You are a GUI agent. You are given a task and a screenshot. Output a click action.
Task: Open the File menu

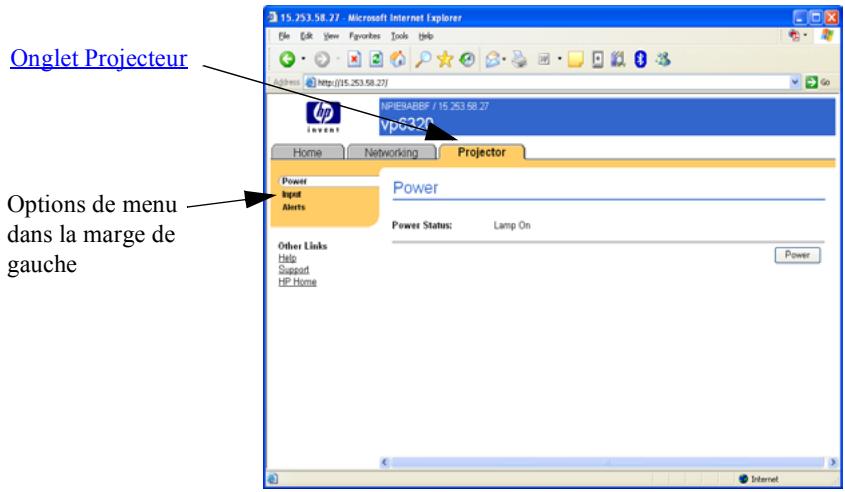tap(284, 36)
